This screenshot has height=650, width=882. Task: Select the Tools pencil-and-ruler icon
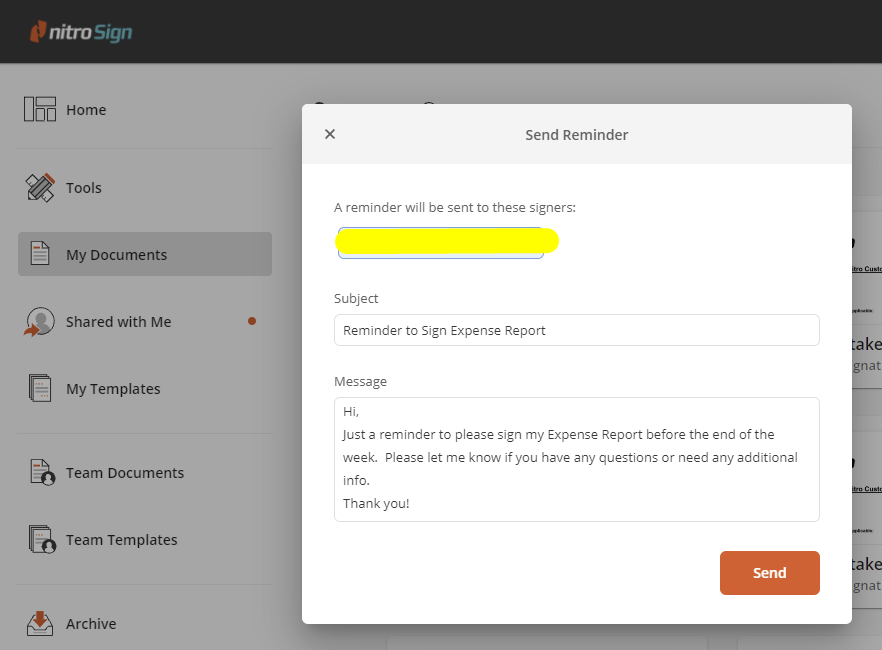pyautogui.click(x=40, y=187)
